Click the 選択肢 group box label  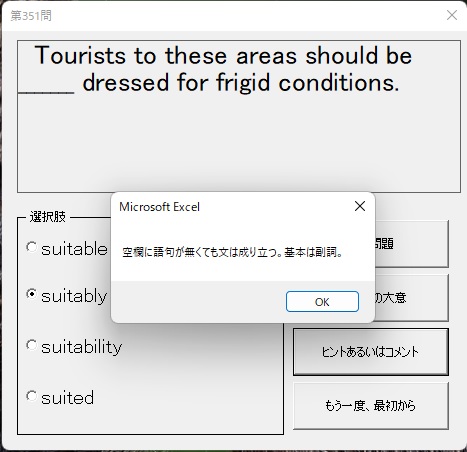48,217
